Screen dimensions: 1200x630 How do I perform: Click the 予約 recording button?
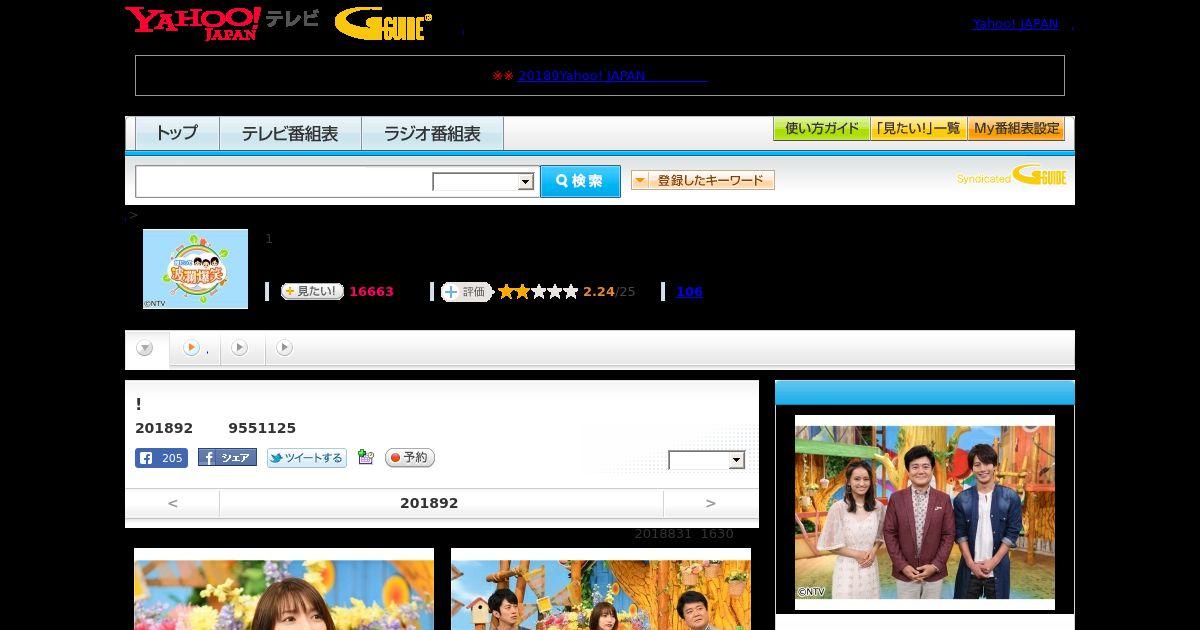point(409,457)
